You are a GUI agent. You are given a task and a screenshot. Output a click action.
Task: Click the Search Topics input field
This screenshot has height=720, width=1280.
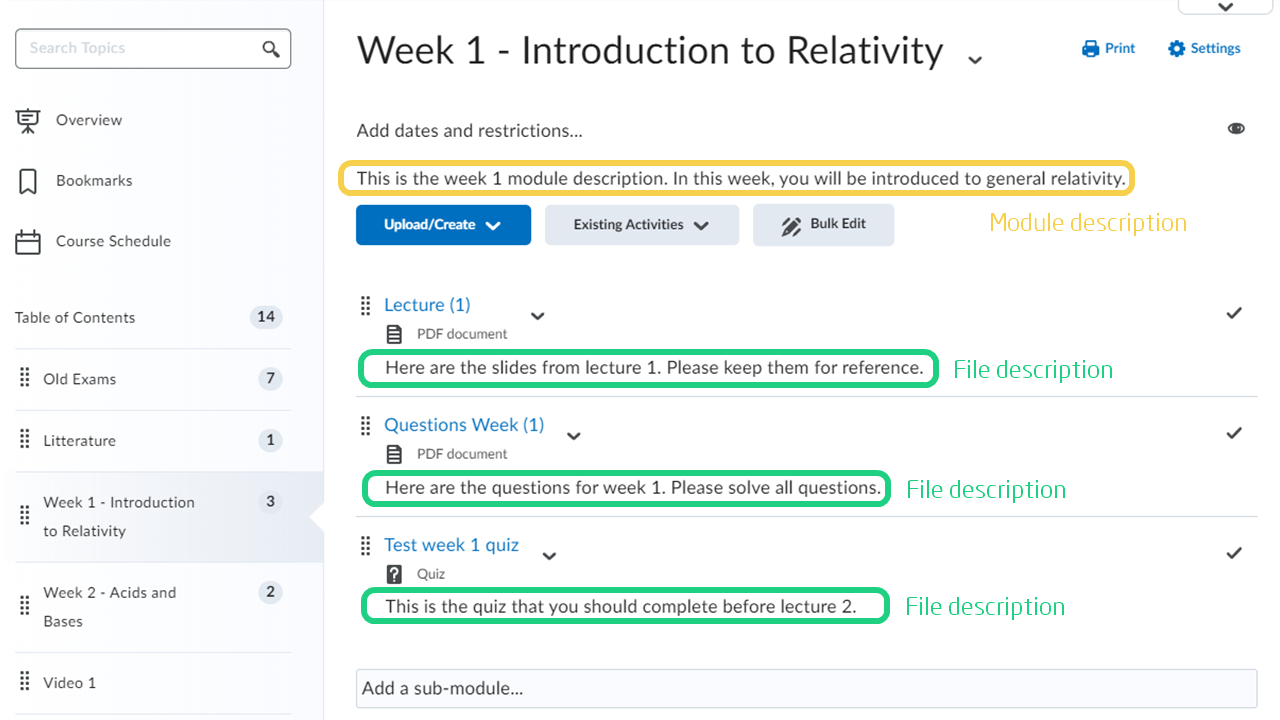[140, 48]
